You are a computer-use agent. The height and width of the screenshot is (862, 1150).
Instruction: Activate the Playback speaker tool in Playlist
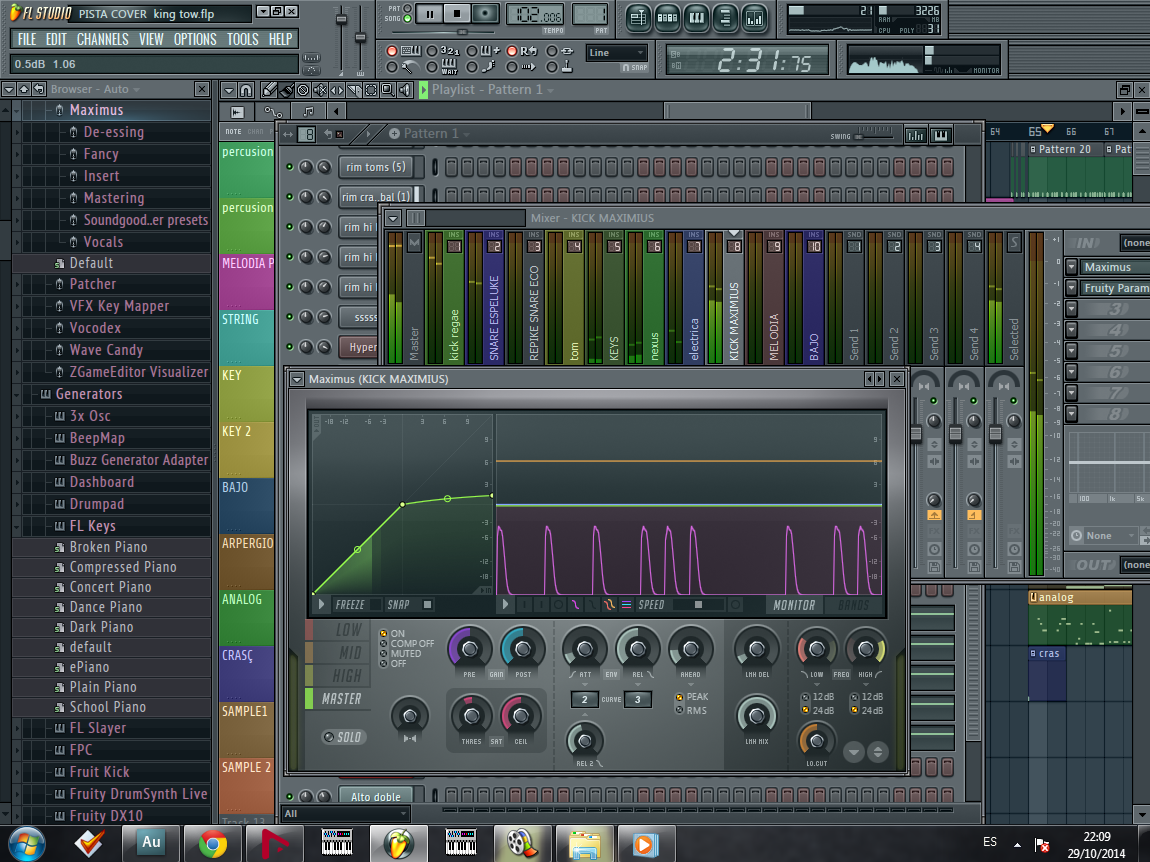click(x=404, y=90)
